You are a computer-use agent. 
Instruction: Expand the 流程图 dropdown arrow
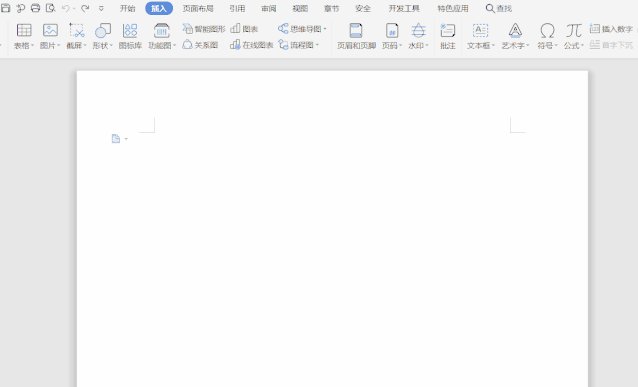[x=317, y=45]
